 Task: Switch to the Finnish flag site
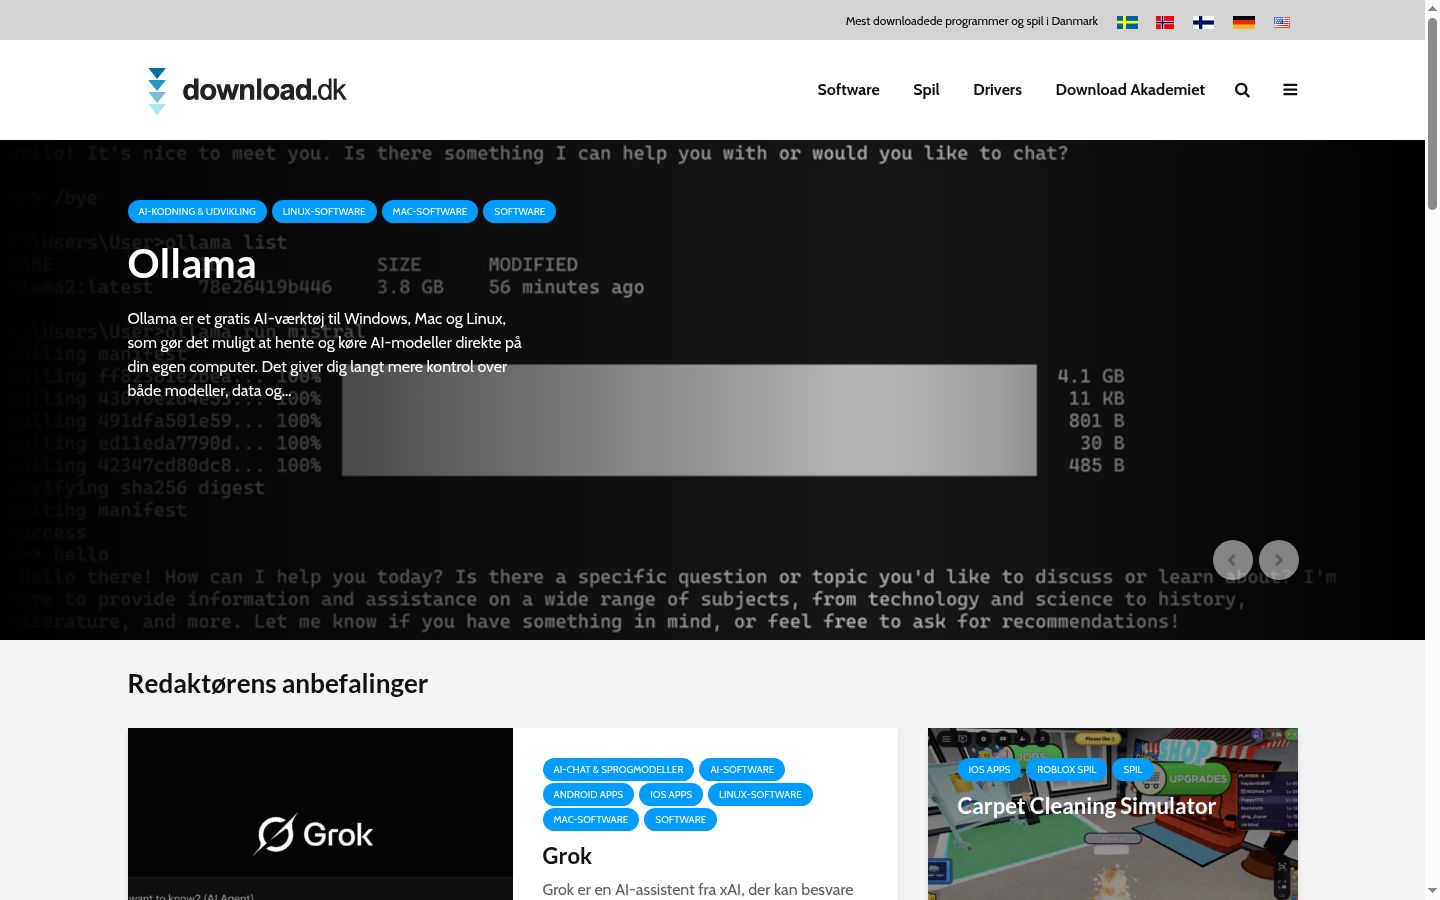(x=1204, y=22)
